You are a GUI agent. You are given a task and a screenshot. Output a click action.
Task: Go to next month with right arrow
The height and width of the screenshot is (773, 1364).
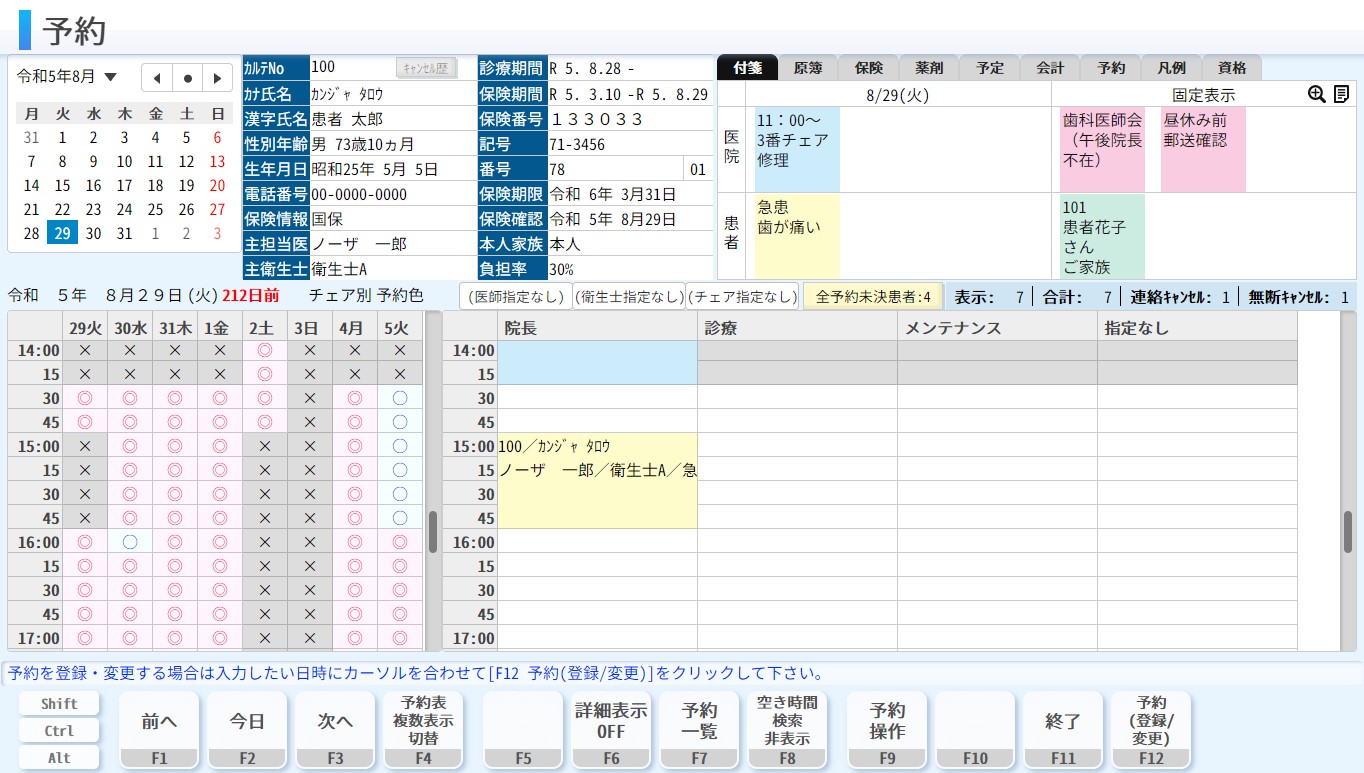[x=217, y=77]
